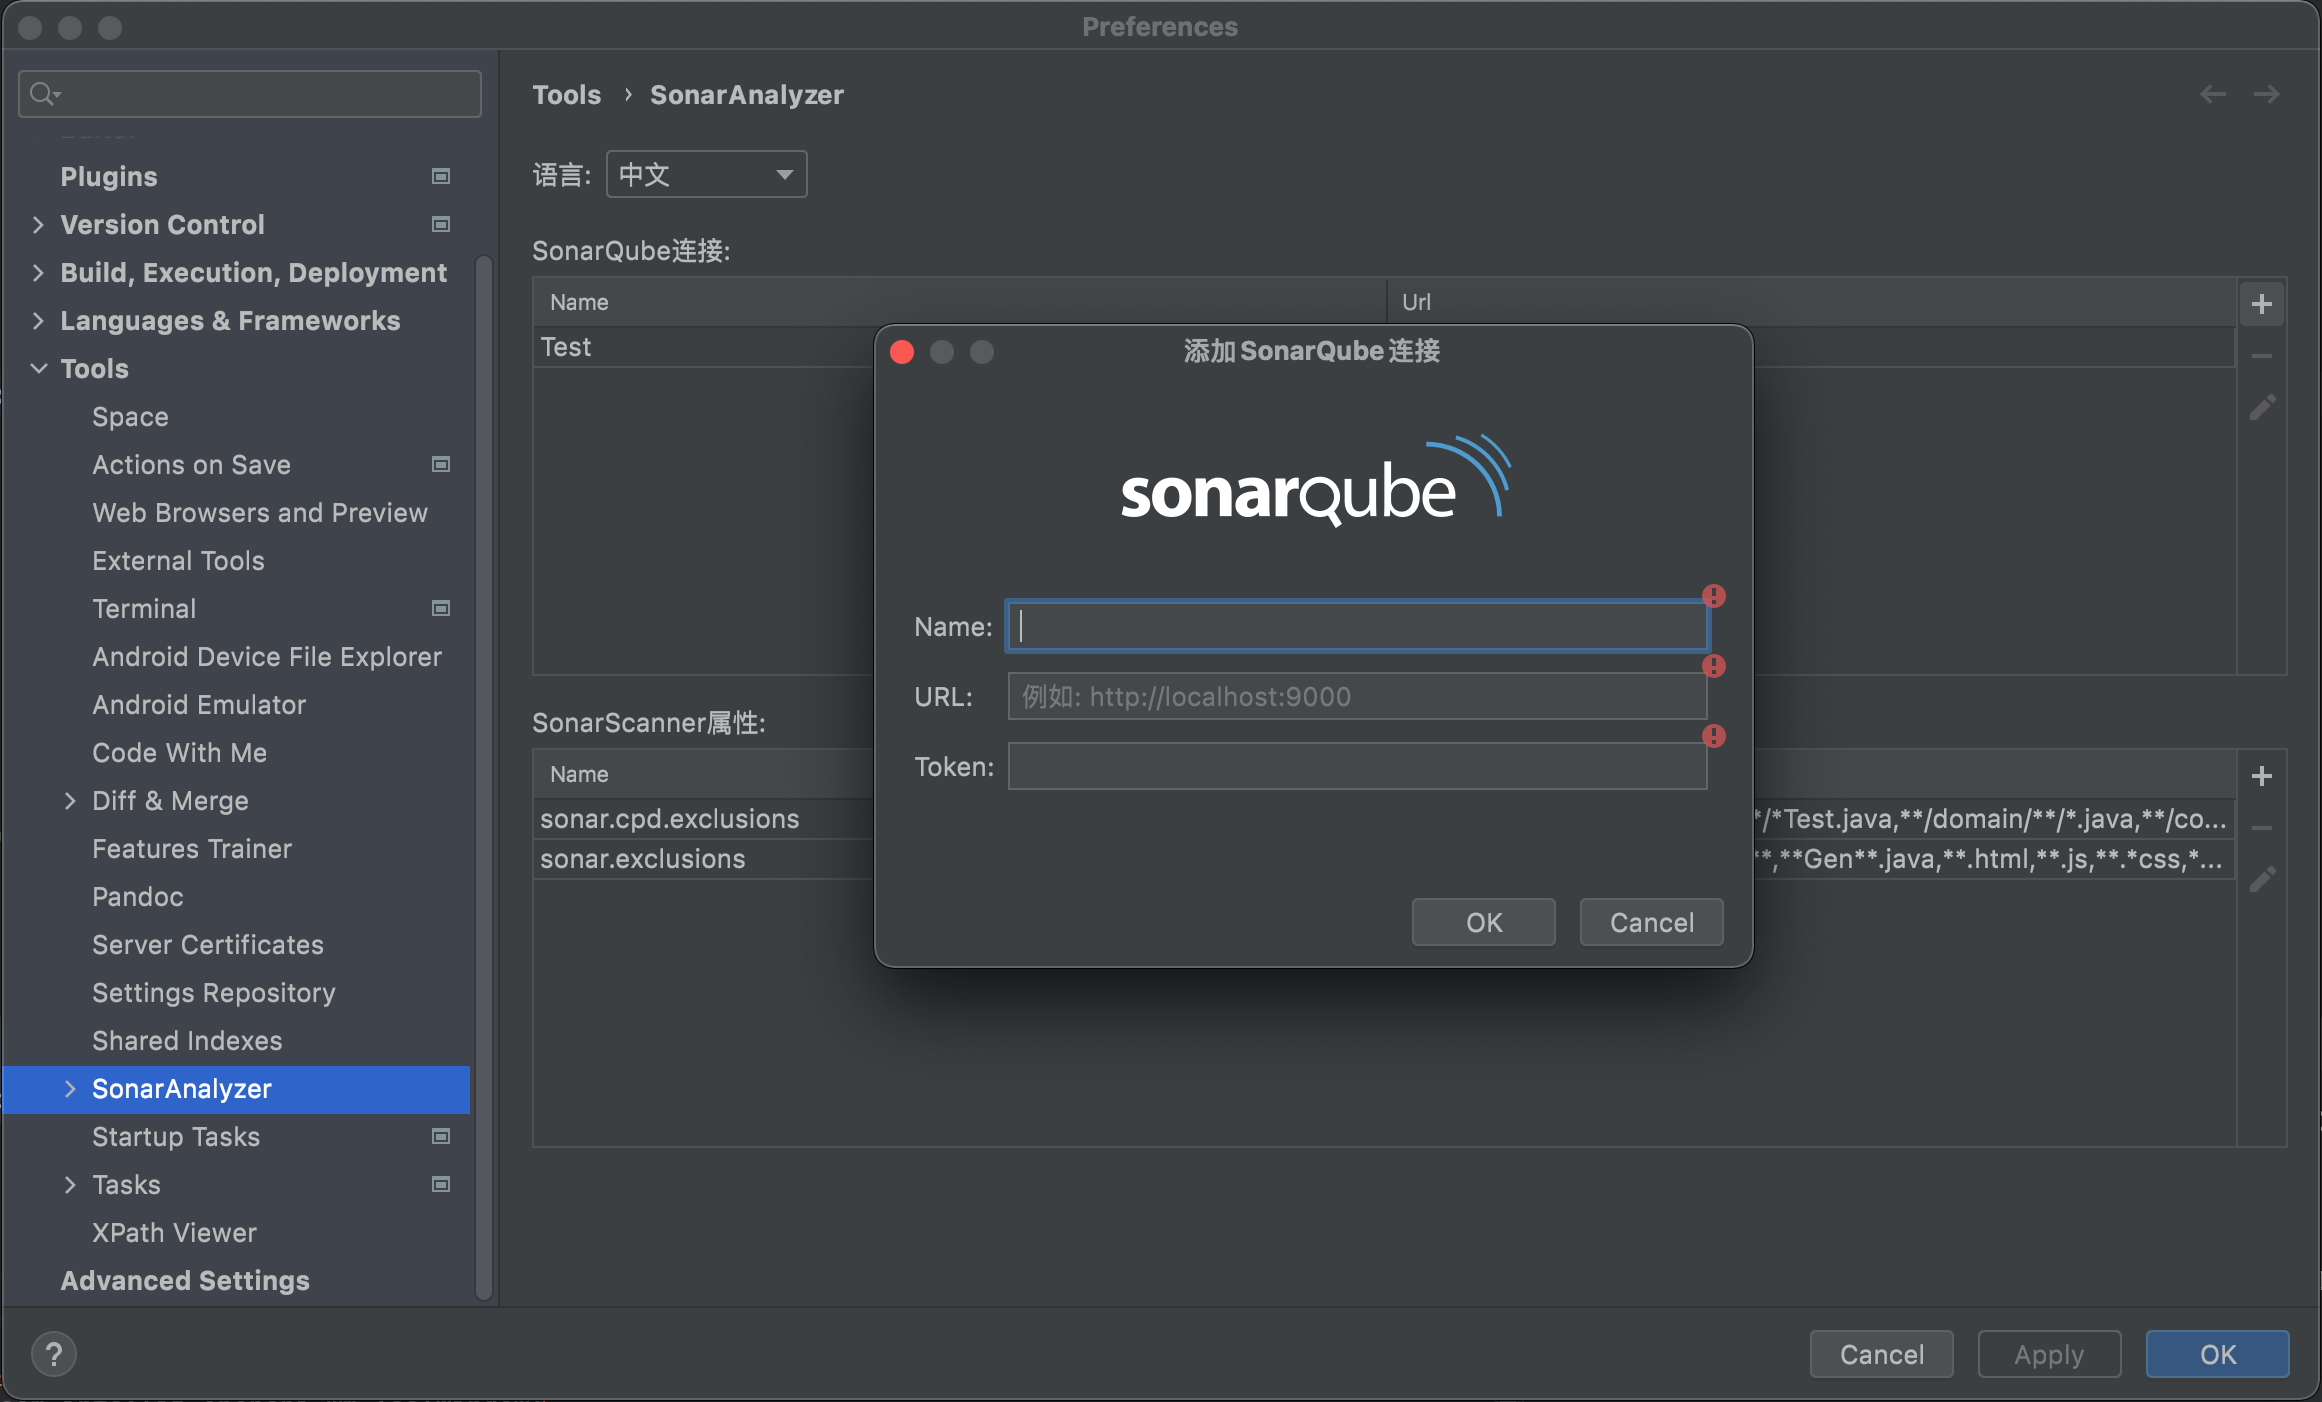Edit SonarScanner property with pencil icon
Screen dimensions: 2322x1402
tap(2262, 879)
